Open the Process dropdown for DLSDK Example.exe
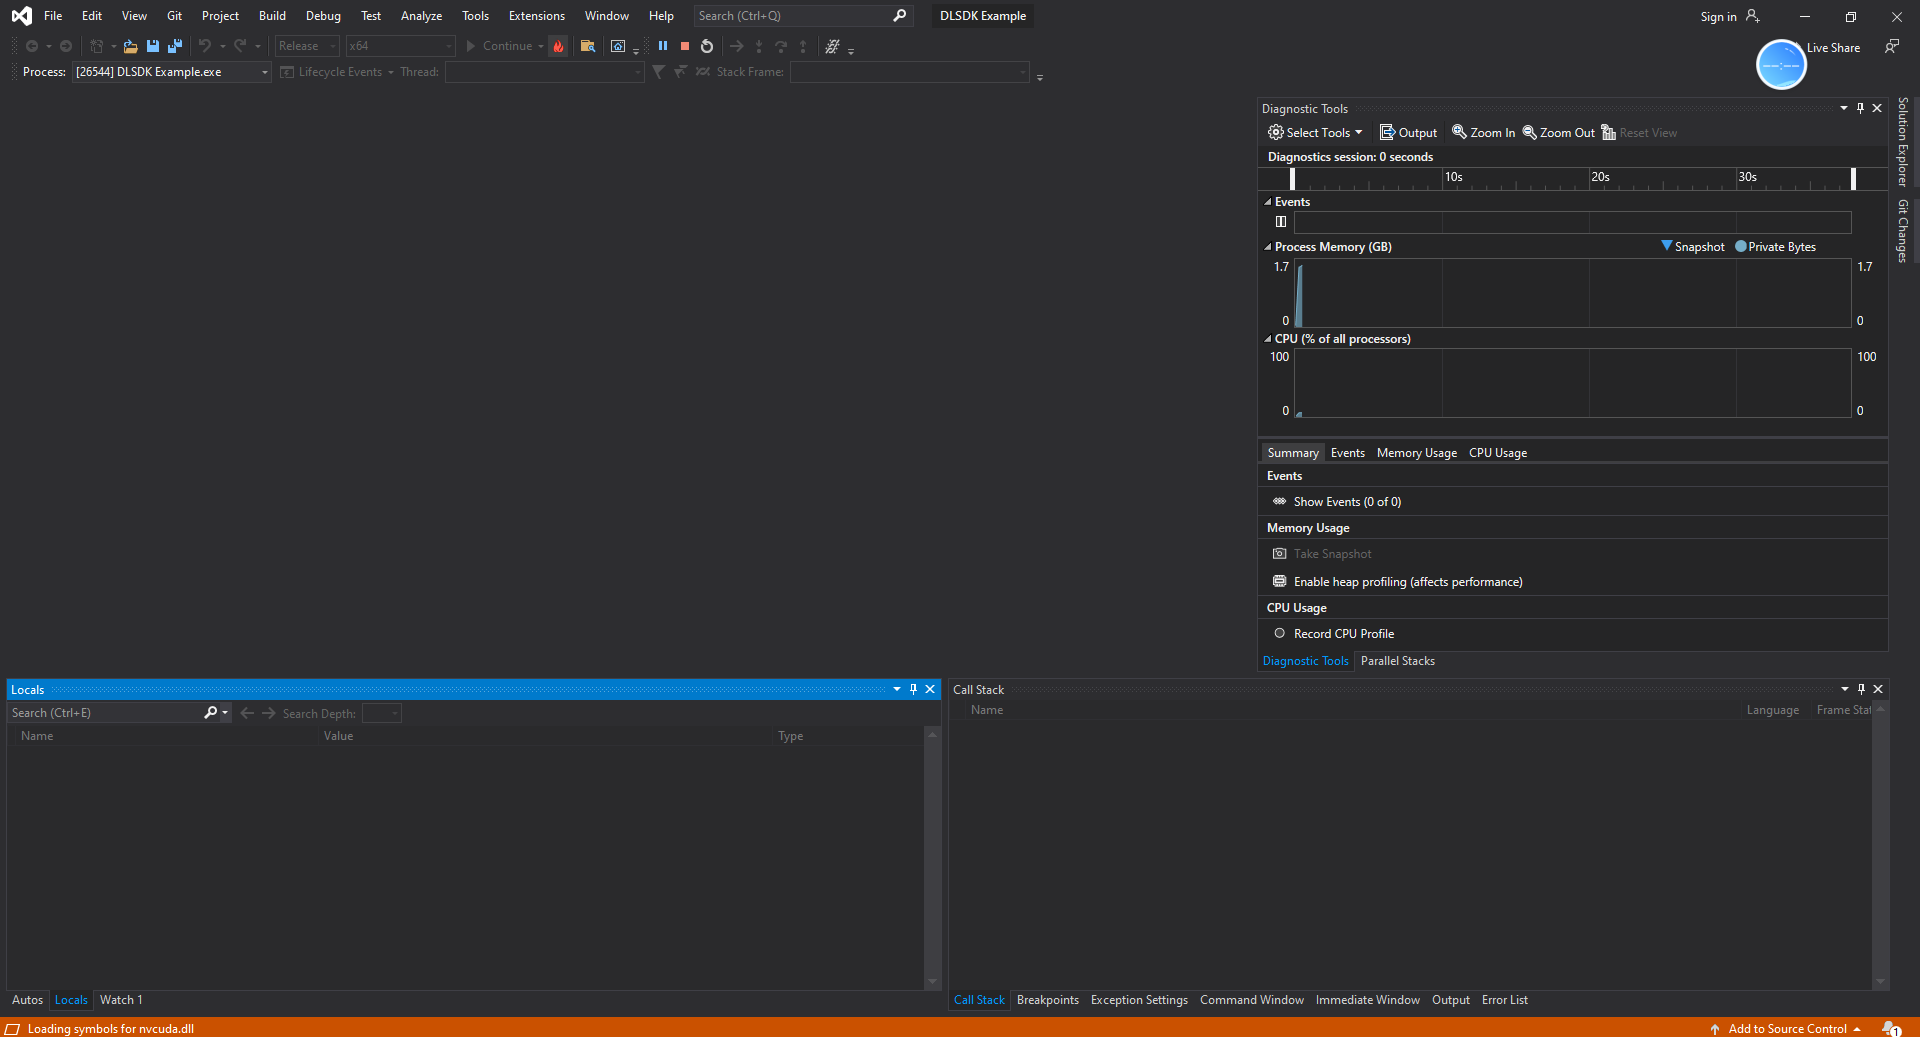Screen dimensions: 1920x1037 172,72
